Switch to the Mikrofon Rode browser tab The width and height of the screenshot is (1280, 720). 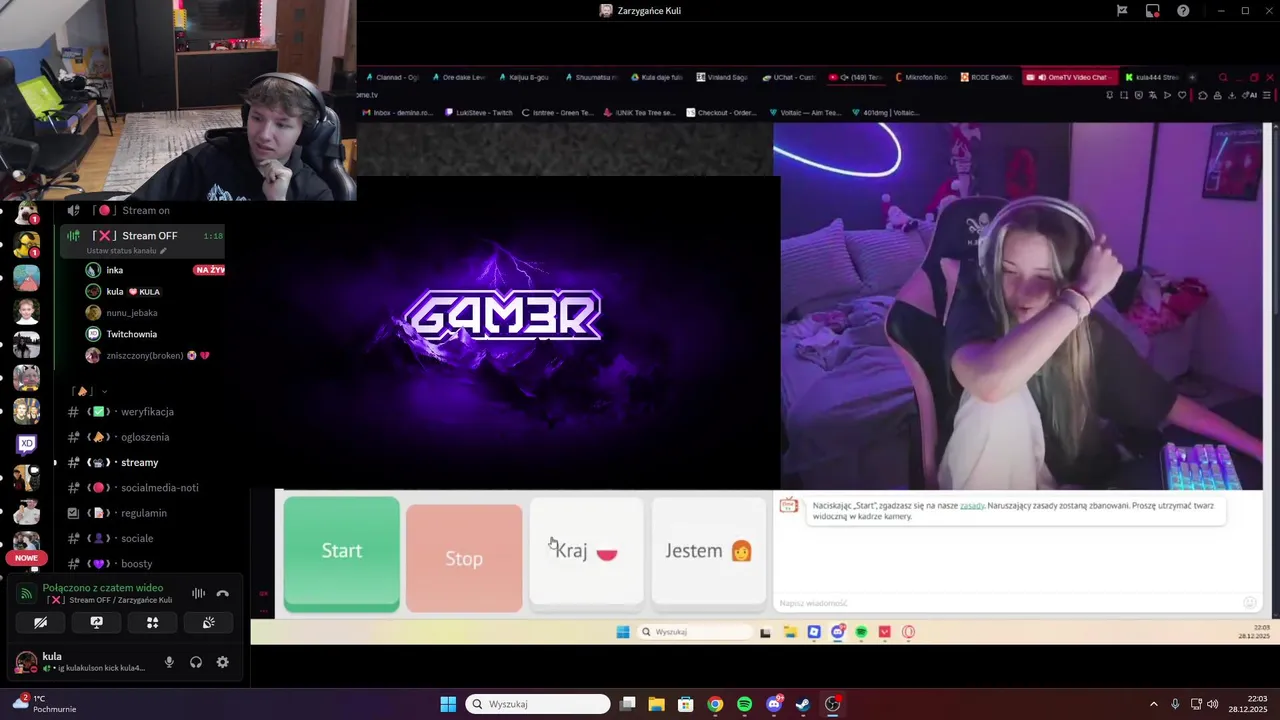[x=921, y=77]
